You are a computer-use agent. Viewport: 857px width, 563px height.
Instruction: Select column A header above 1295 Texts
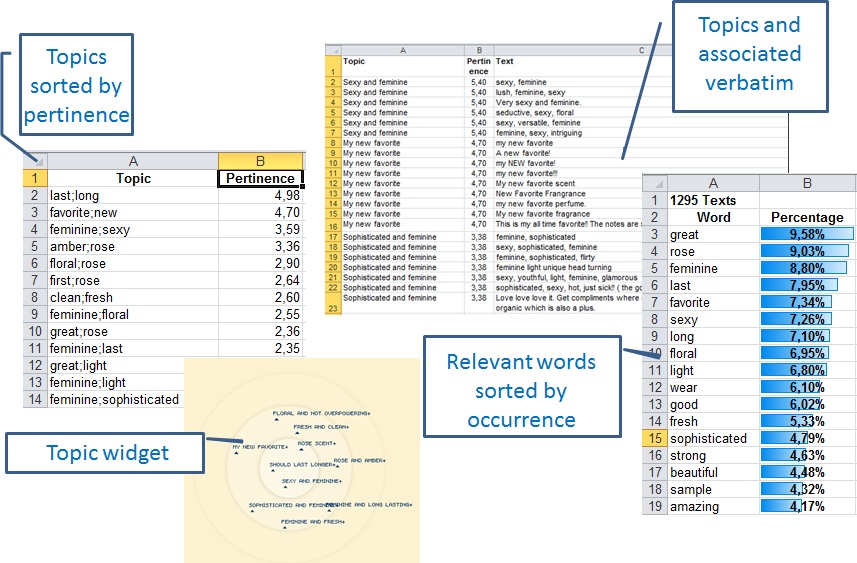coord(713,183)
